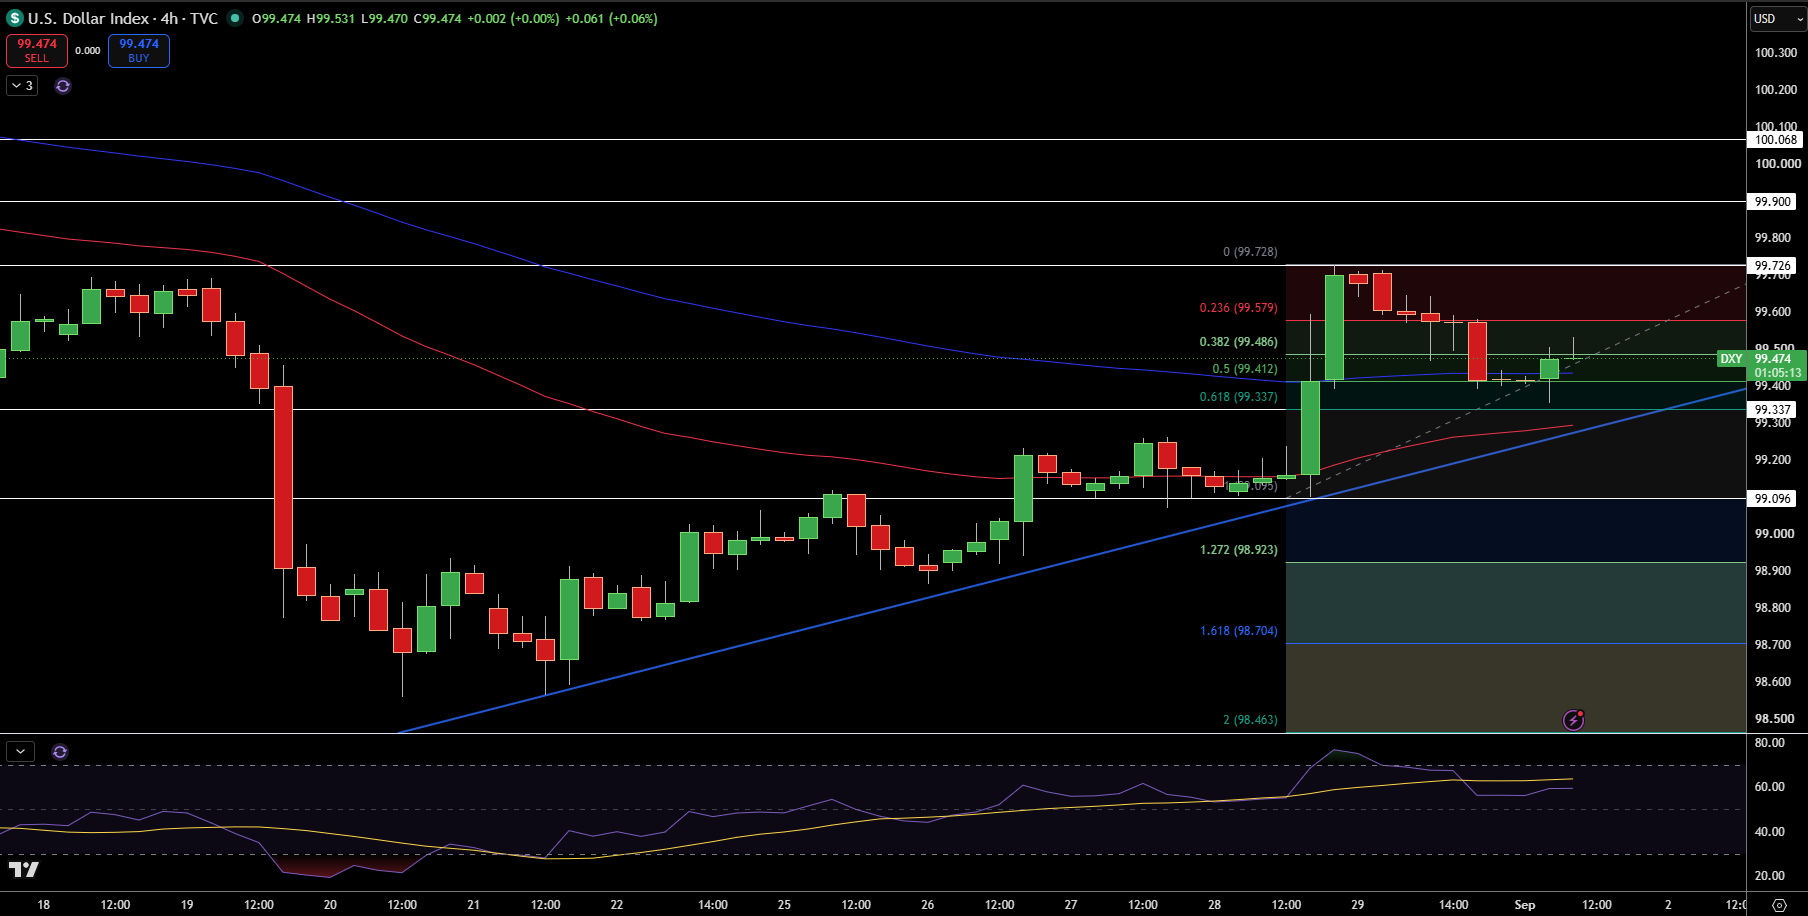Screen dimensions: 1808x916
Task: Collapse the indicator legend showing 3
Action: (23, 86)
